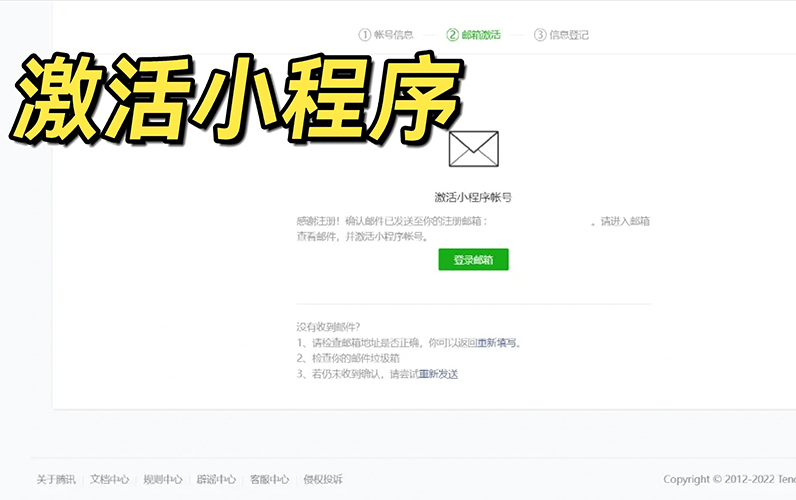Open the 重新填写 link
Screen dimensions: 796x500
pyautogui.click(x=496, y=343)
